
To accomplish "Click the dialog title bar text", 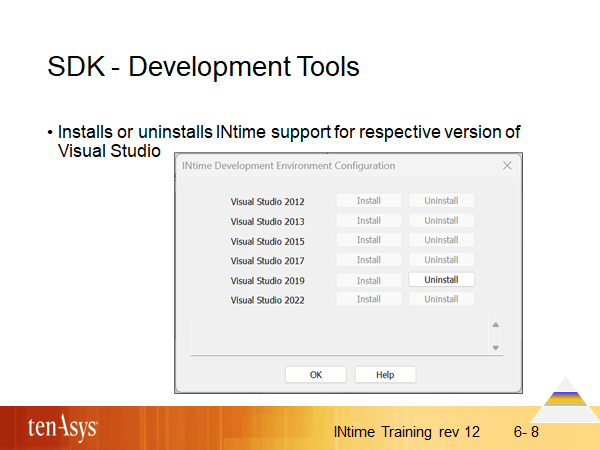I will pyautogui.click(x=289, y=166).
